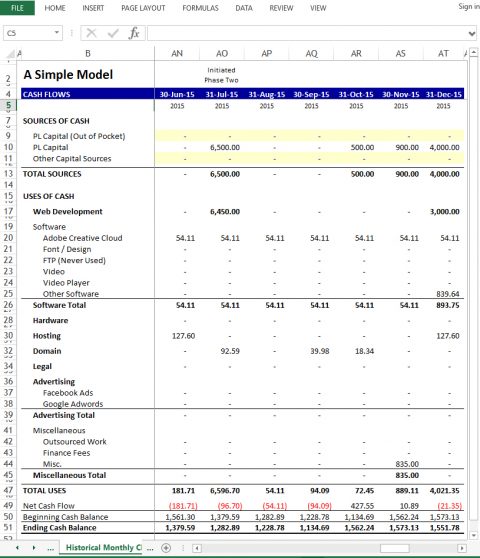This screenshot has width=480, height=558.
Task: Expand the formula bar chevron
Action: [472, 34]
